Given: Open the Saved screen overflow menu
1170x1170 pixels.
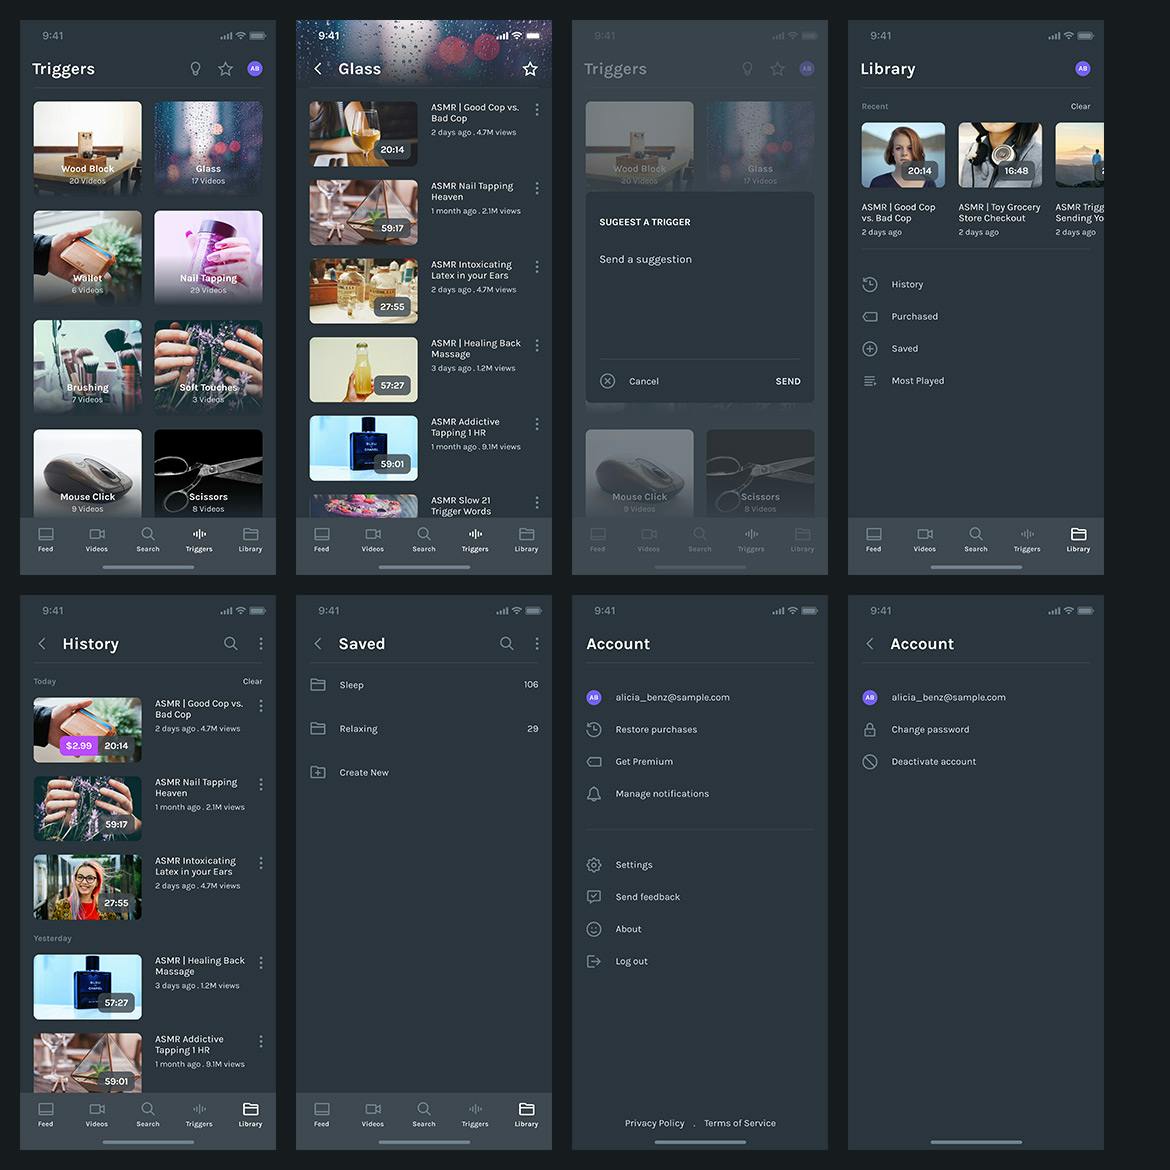Looking at the screenshot, I should point(536,643).
